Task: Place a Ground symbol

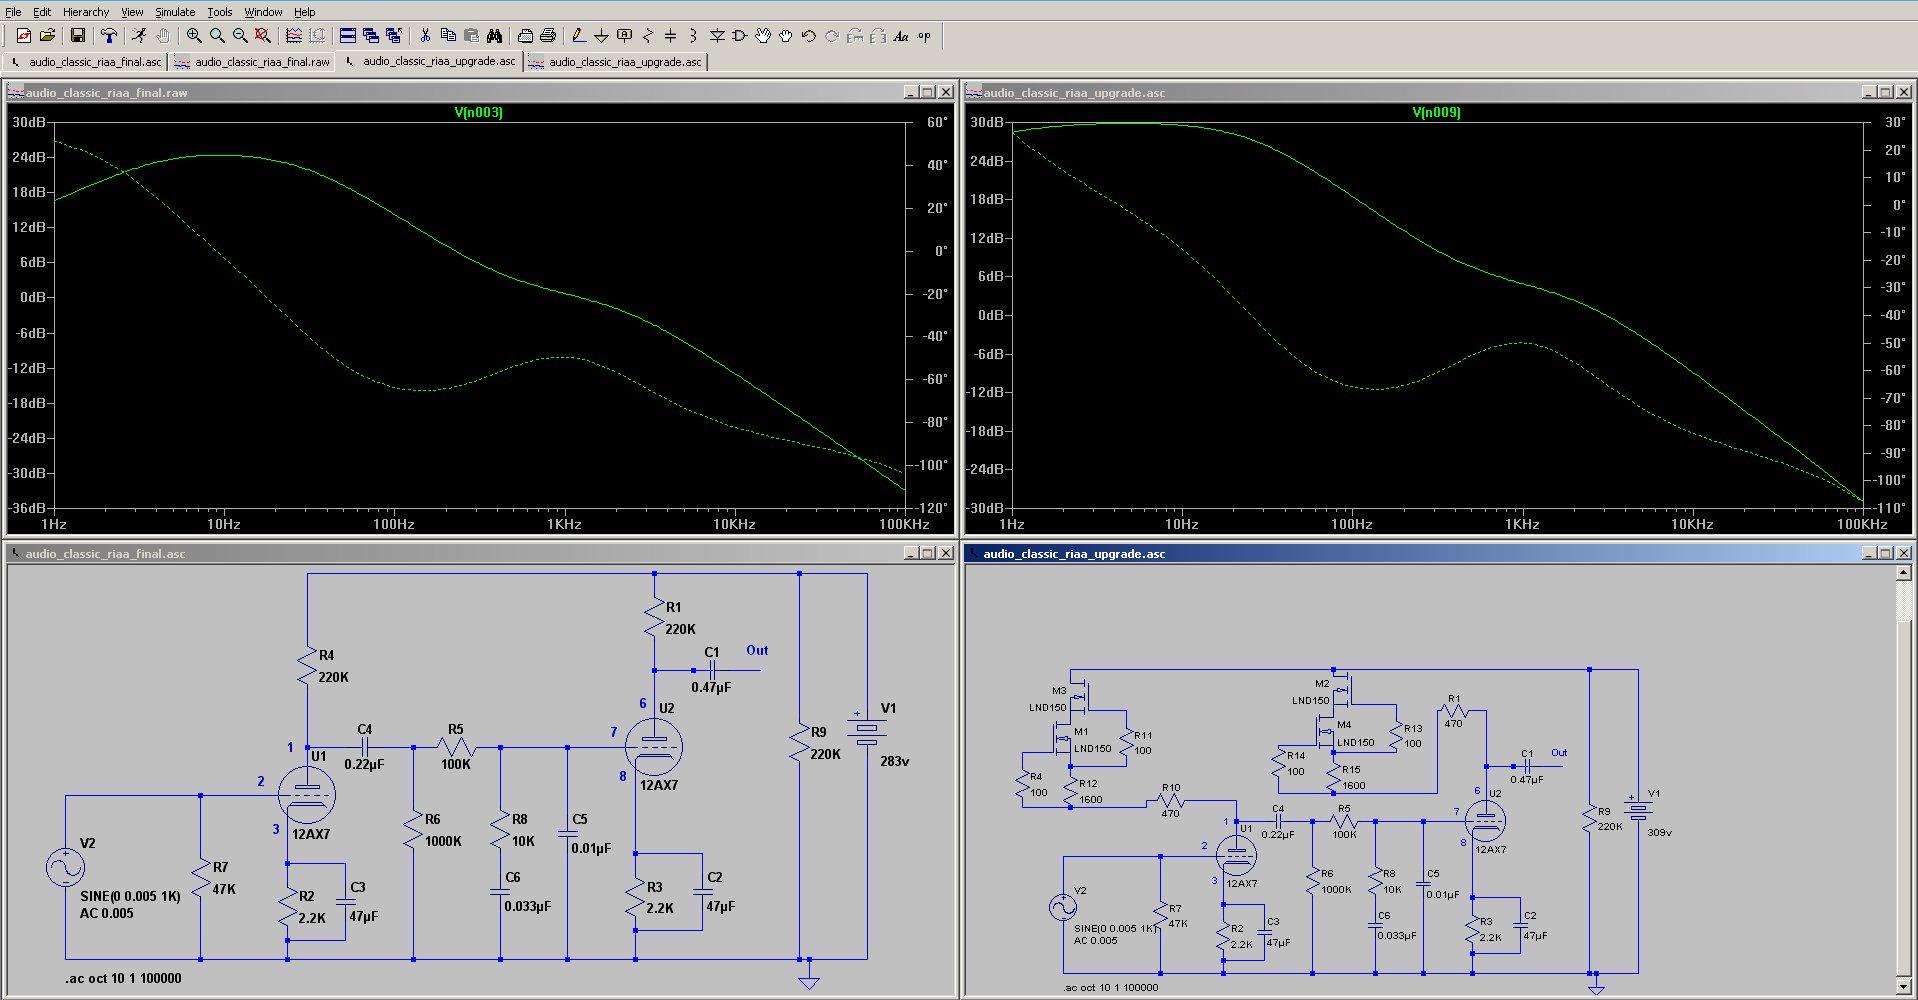Action: [601, 36]
